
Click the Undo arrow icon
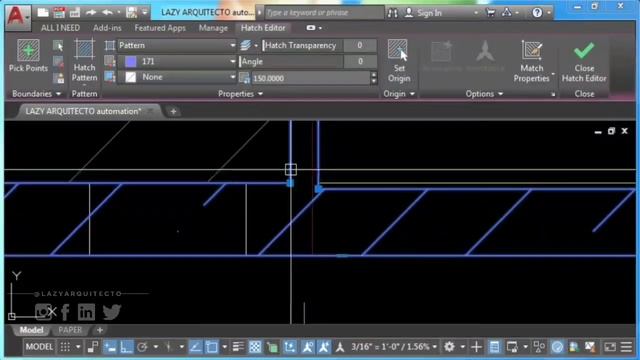pos(107,13)
